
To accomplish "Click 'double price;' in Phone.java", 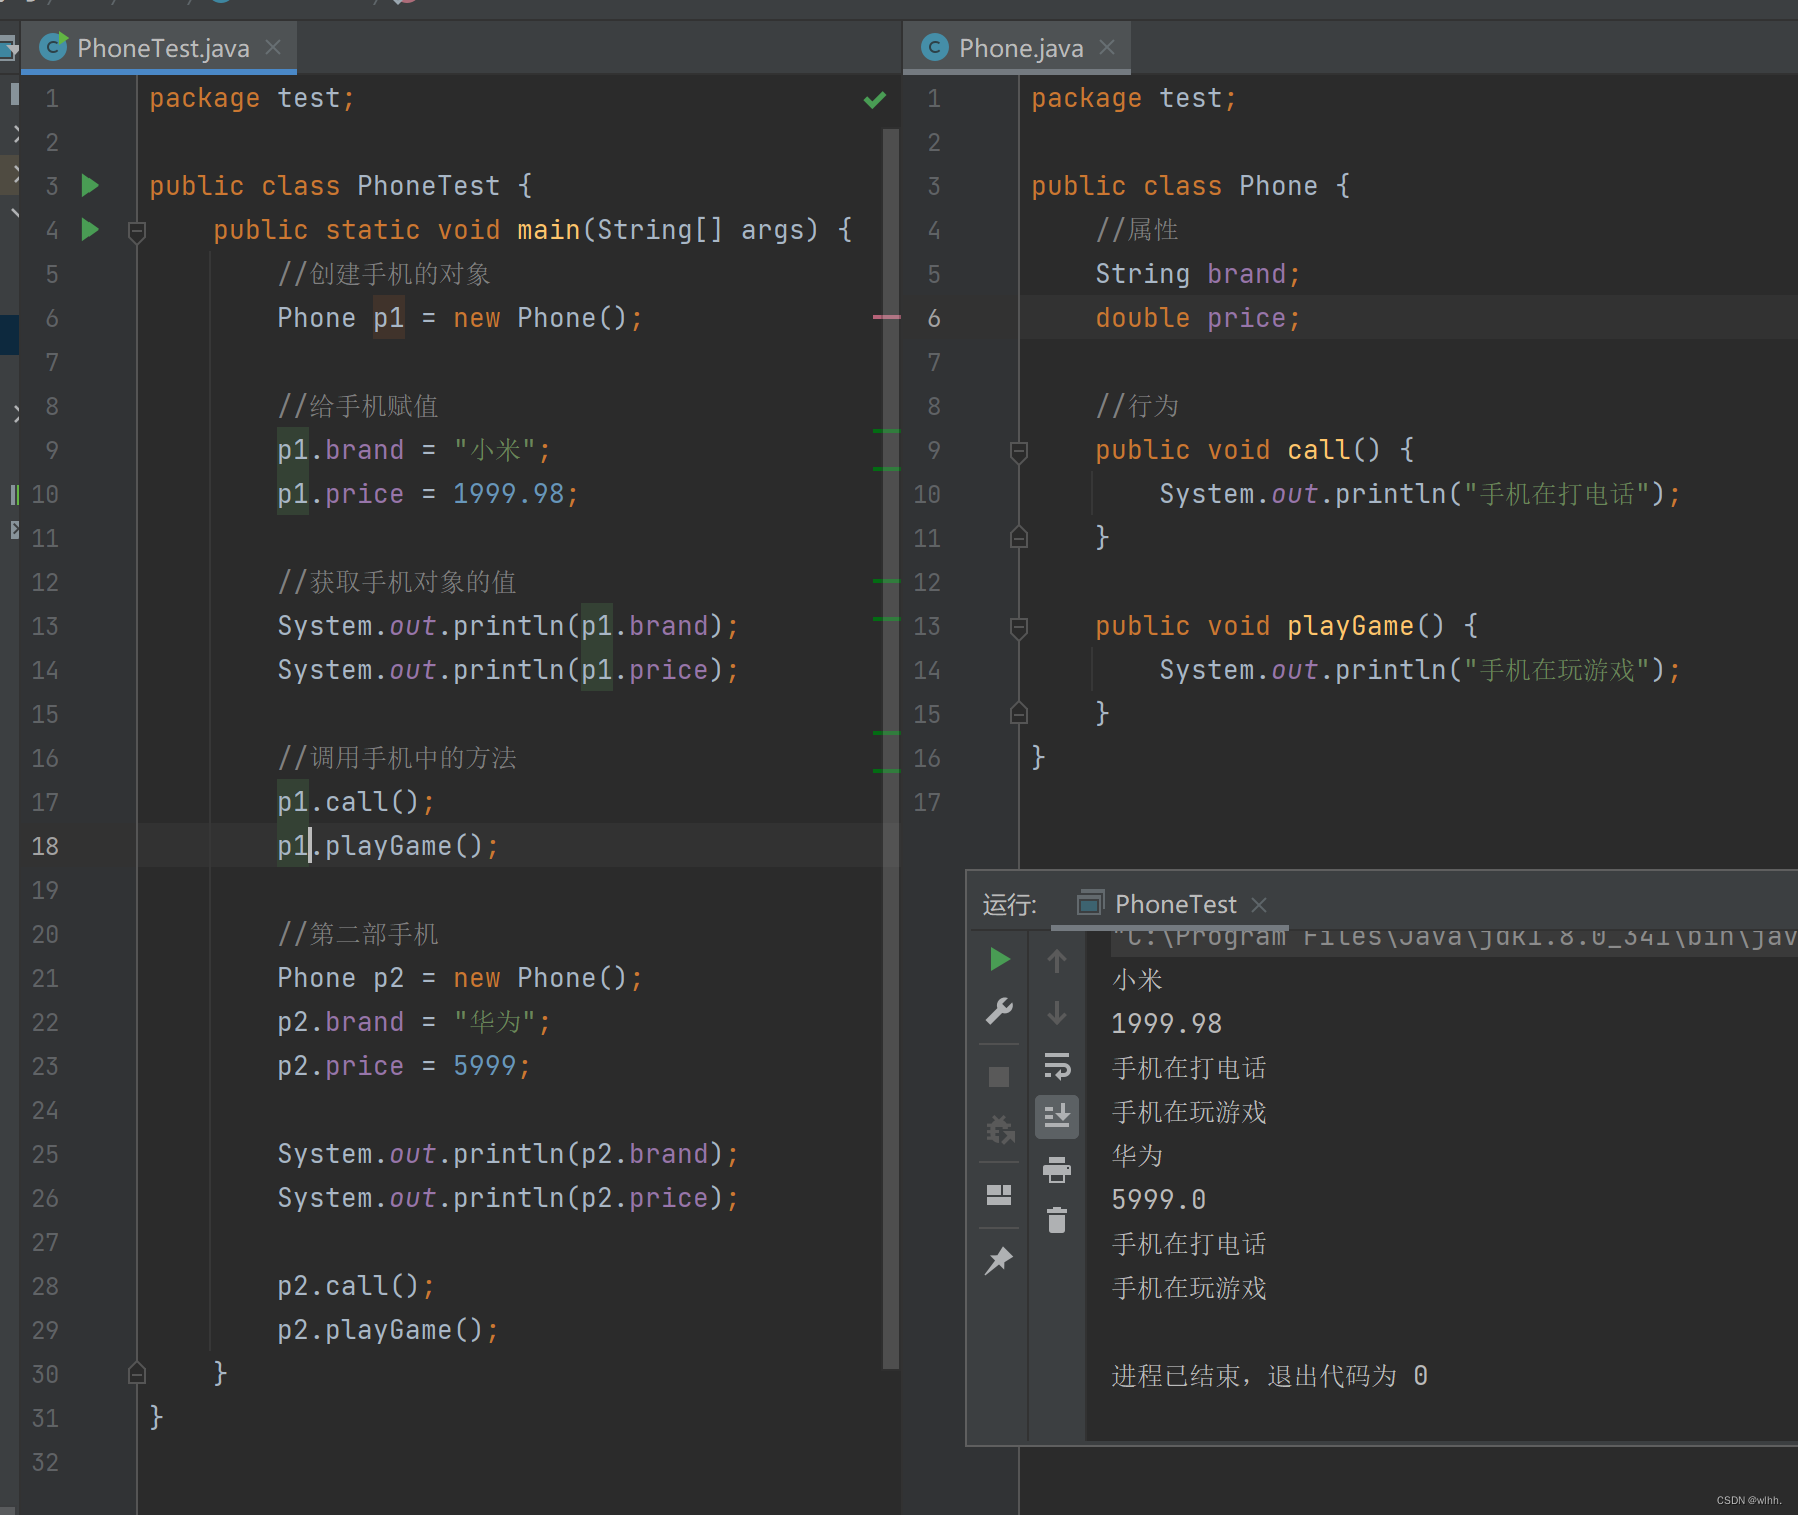I will 1198,318.
